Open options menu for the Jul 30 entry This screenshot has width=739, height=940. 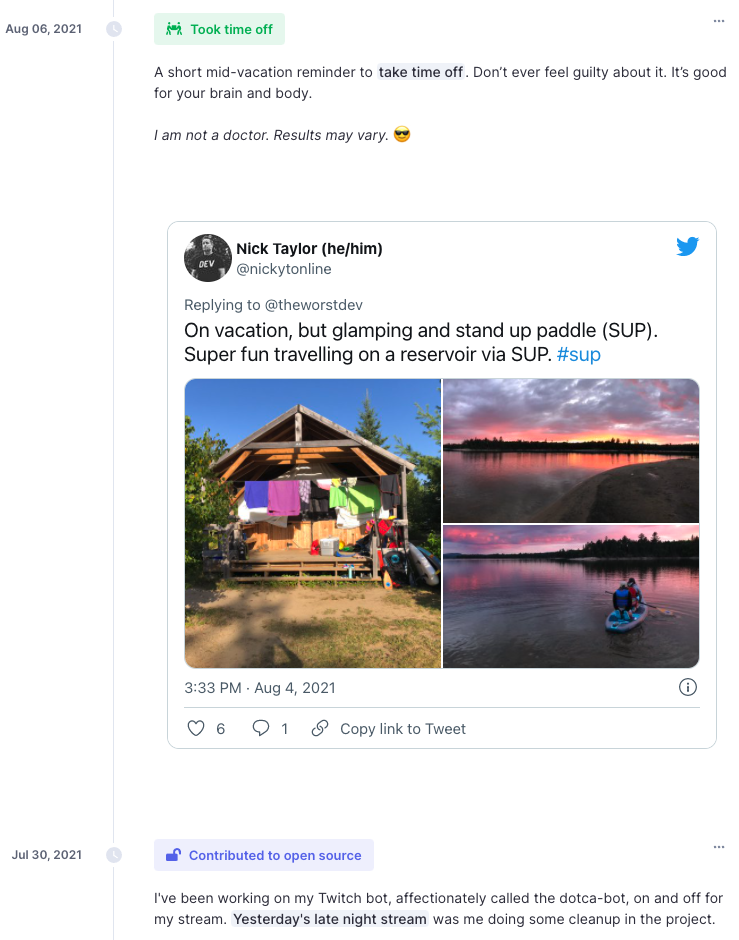click(718, 847)
